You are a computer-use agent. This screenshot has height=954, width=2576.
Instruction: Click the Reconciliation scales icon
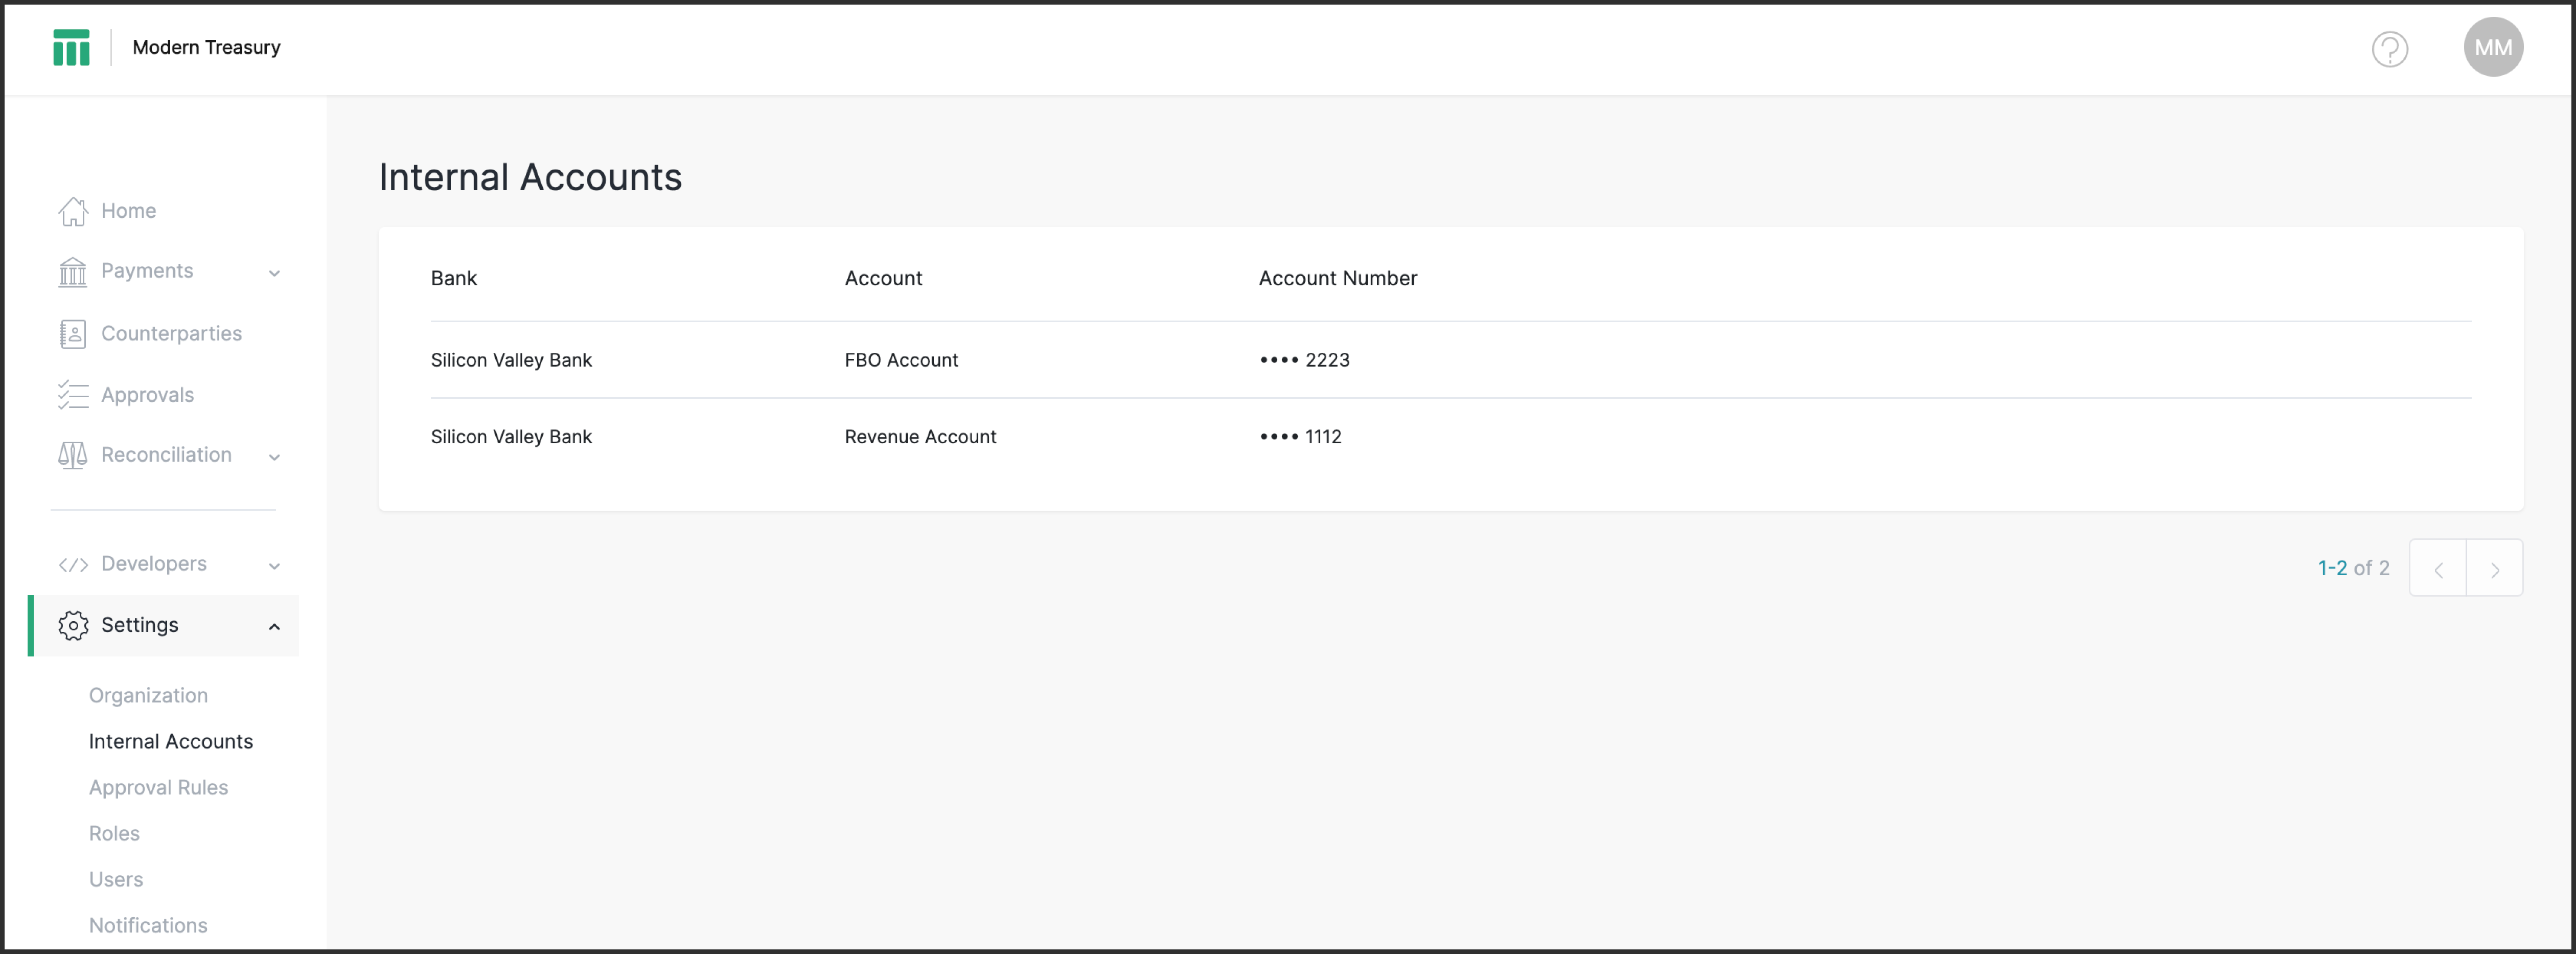click(x=73, y=455)
